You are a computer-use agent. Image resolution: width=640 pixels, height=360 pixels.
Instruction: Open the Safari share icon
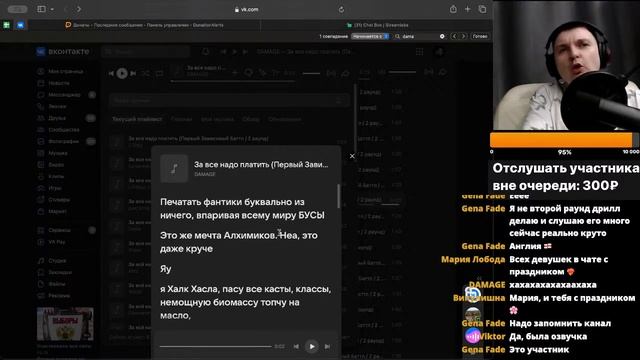pyautogui.click(x=453, y=9)
